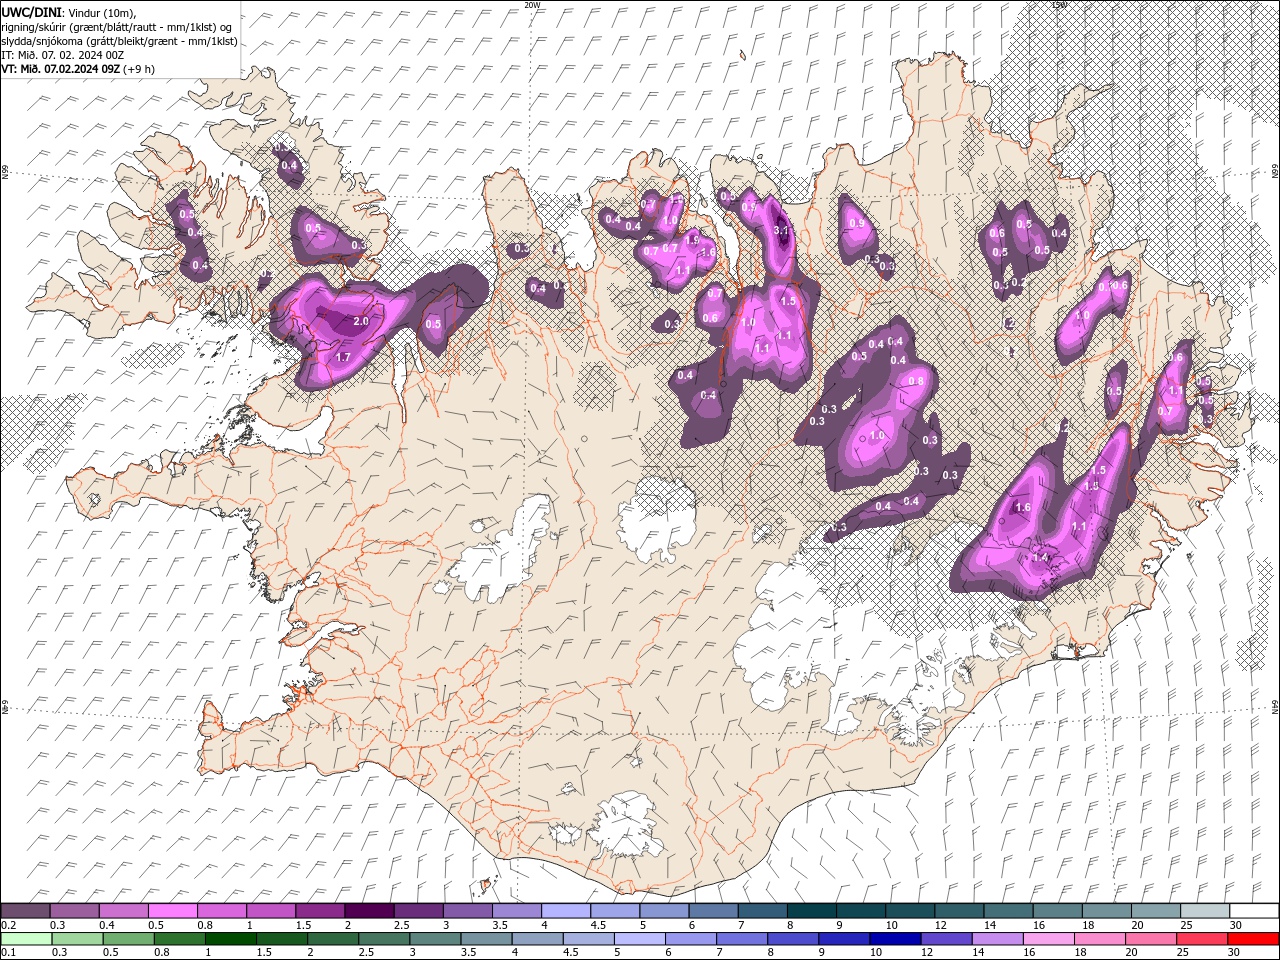Click the valid time 'VT: Mið. 07.02.2024 09Z'
The height and width of the screenshot is (960, 1280).
point(62,69)
